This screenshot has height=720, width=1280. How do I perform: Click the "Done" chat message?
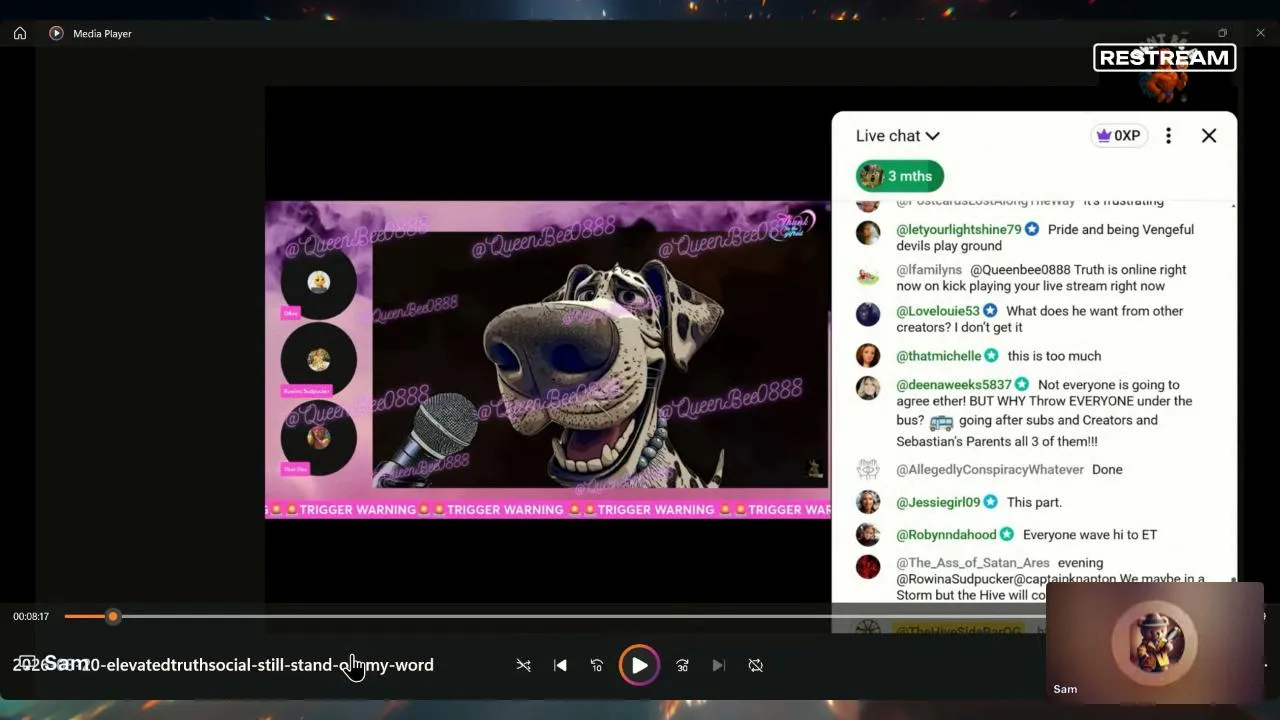point(1107,470)
